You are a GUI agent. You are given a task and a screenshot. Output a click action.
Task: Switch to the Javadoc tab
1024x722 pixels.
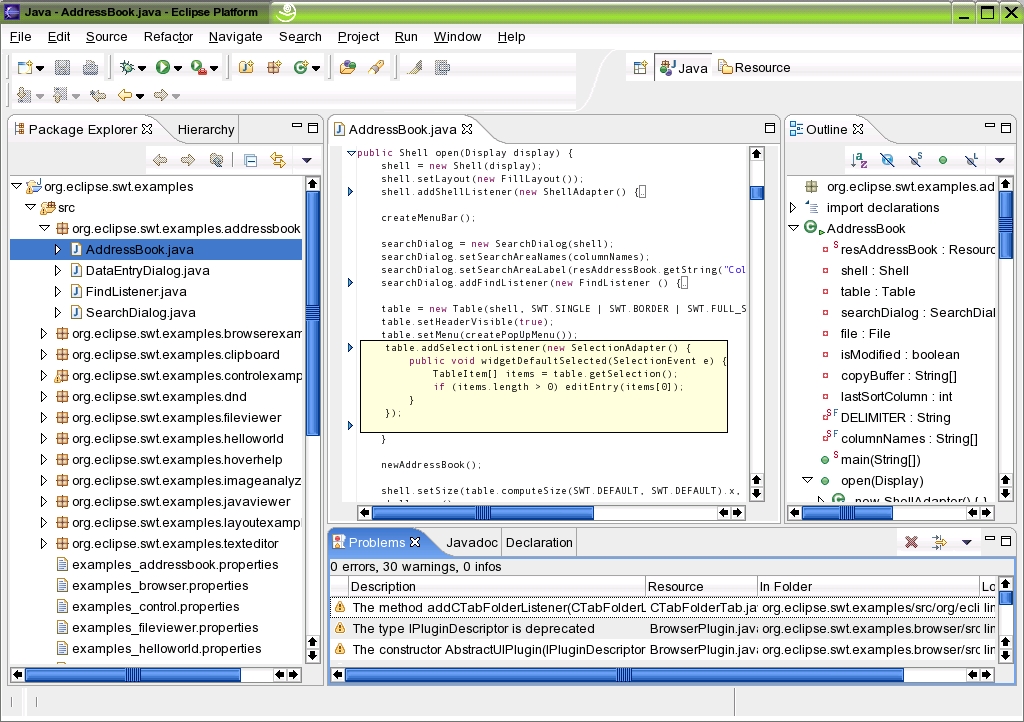pyautogui.click(x=471, y=543)
